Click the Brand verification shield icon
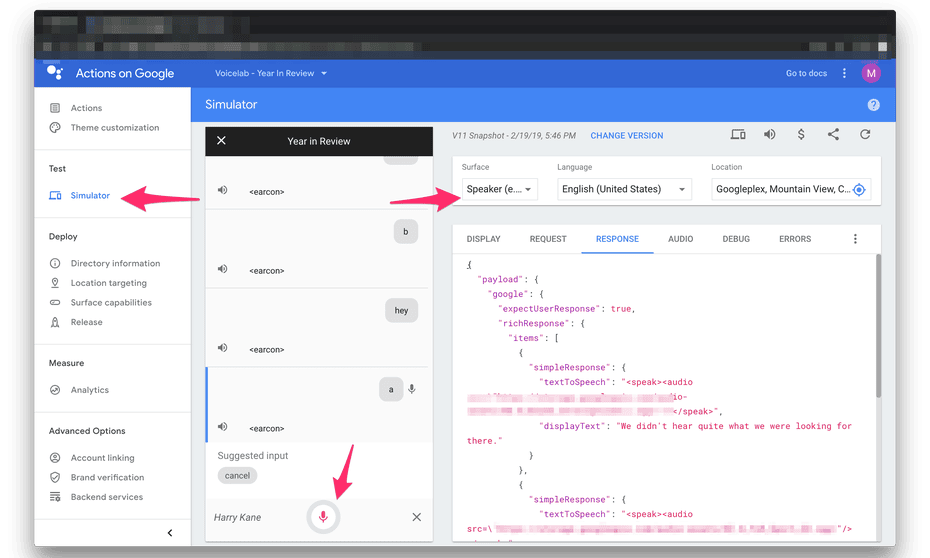 point(55,477)
